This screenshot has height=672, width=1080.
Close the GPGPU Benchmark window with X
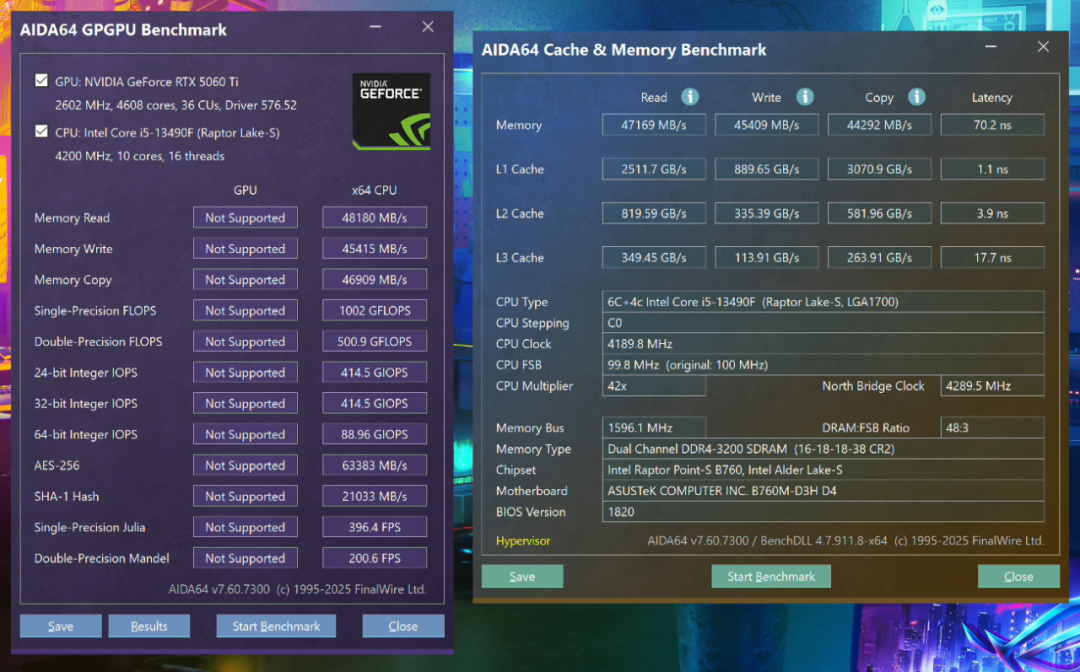428,27
